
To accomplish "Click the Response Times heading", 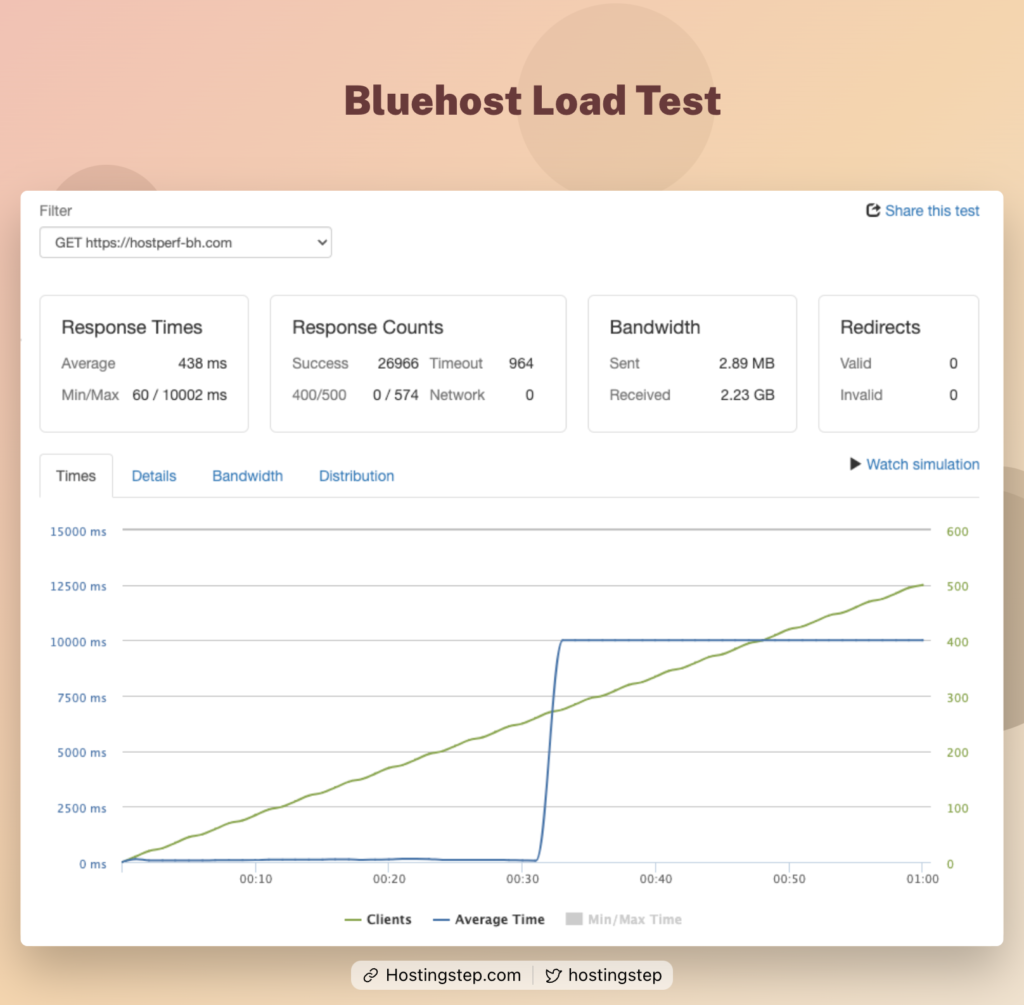I will coord(132,327).
